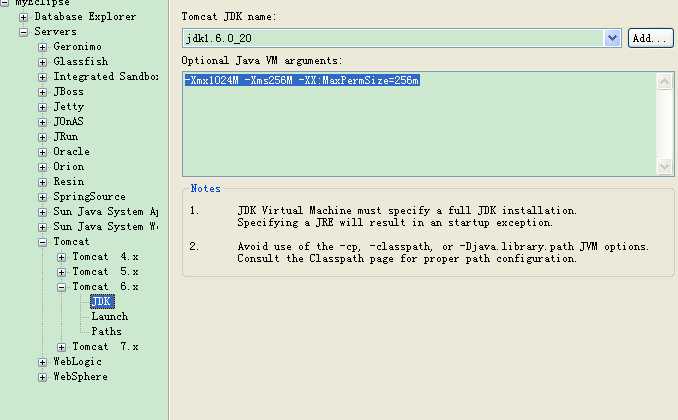Viewport: 678px width, 420px height.
Task: Expand the SpringSource server node
Action: (x=42, y=197)
